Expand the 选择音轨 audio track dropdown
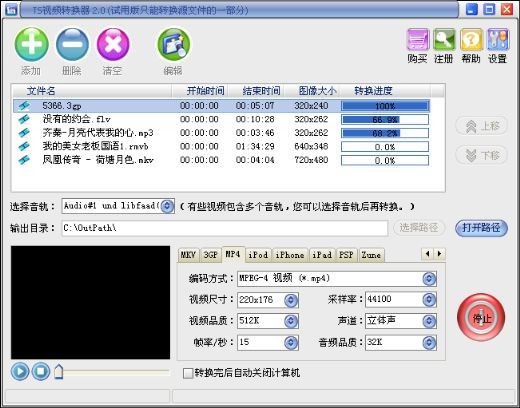The image size is (520, 408). point(167,206)
